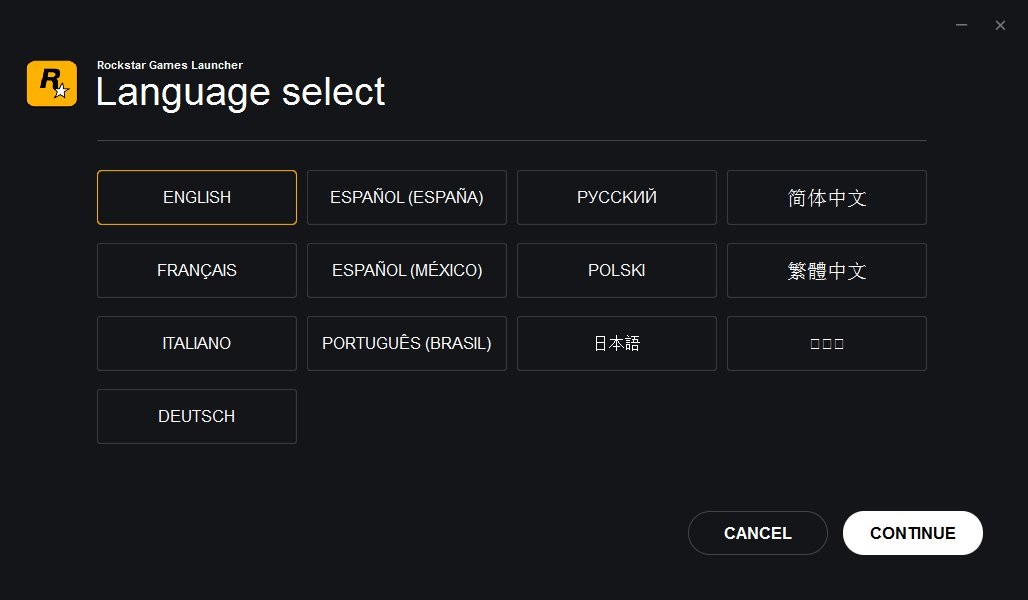Screen dimensions: 1028x600
Task: Choose 简体中文 Simplified Chinese option
Action: pos(827,198)
